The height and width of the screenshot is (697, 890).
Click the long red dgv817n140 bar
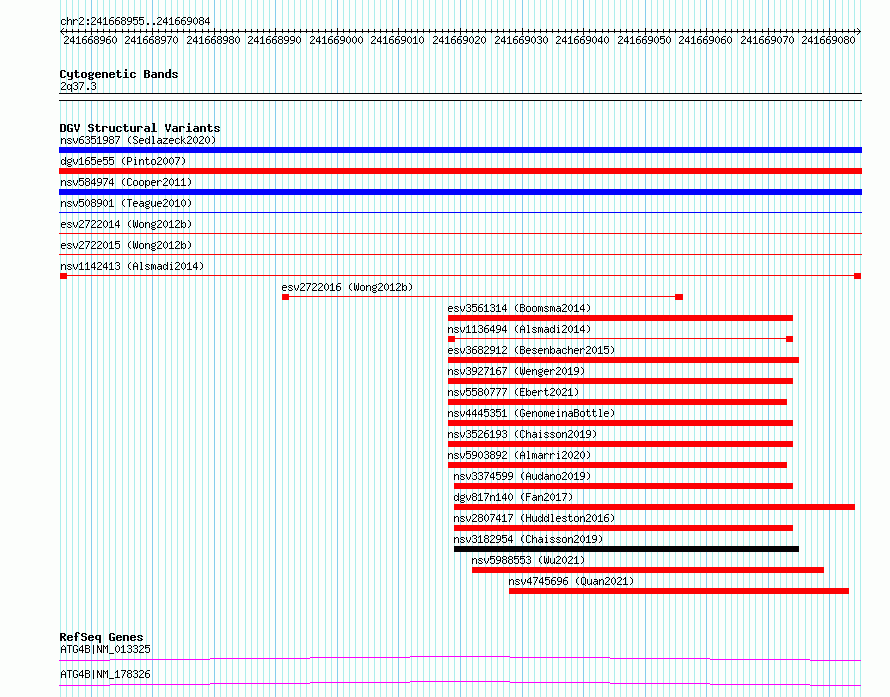654,507
